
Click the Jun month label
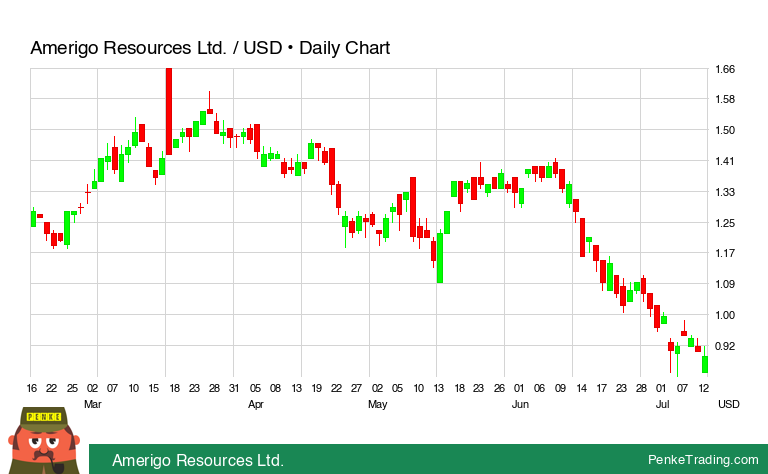coord(520,404)
